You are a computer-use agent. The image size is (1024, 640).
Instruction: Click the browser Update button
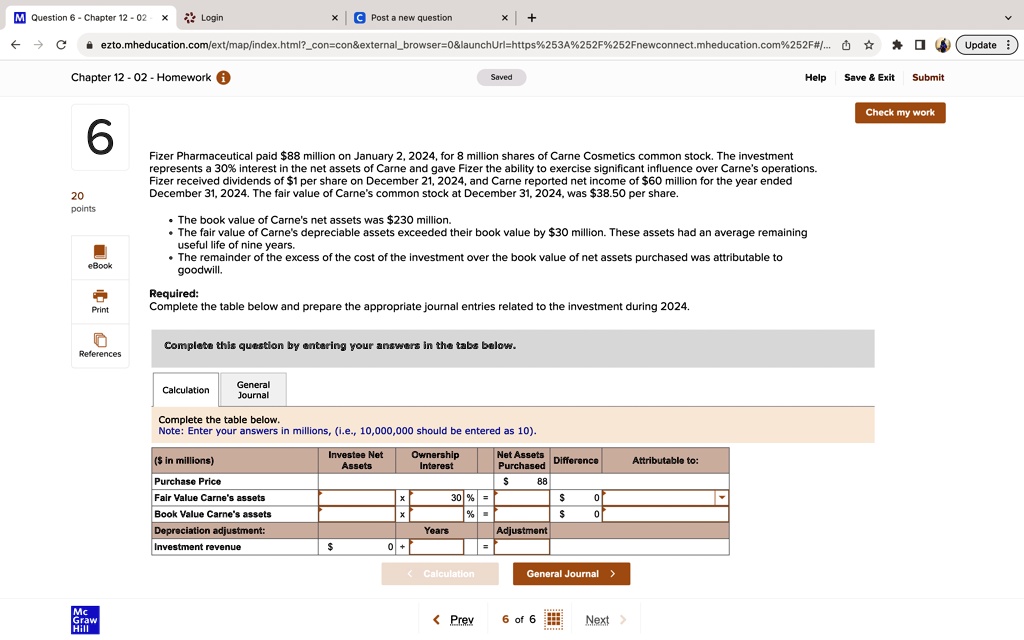987,45
